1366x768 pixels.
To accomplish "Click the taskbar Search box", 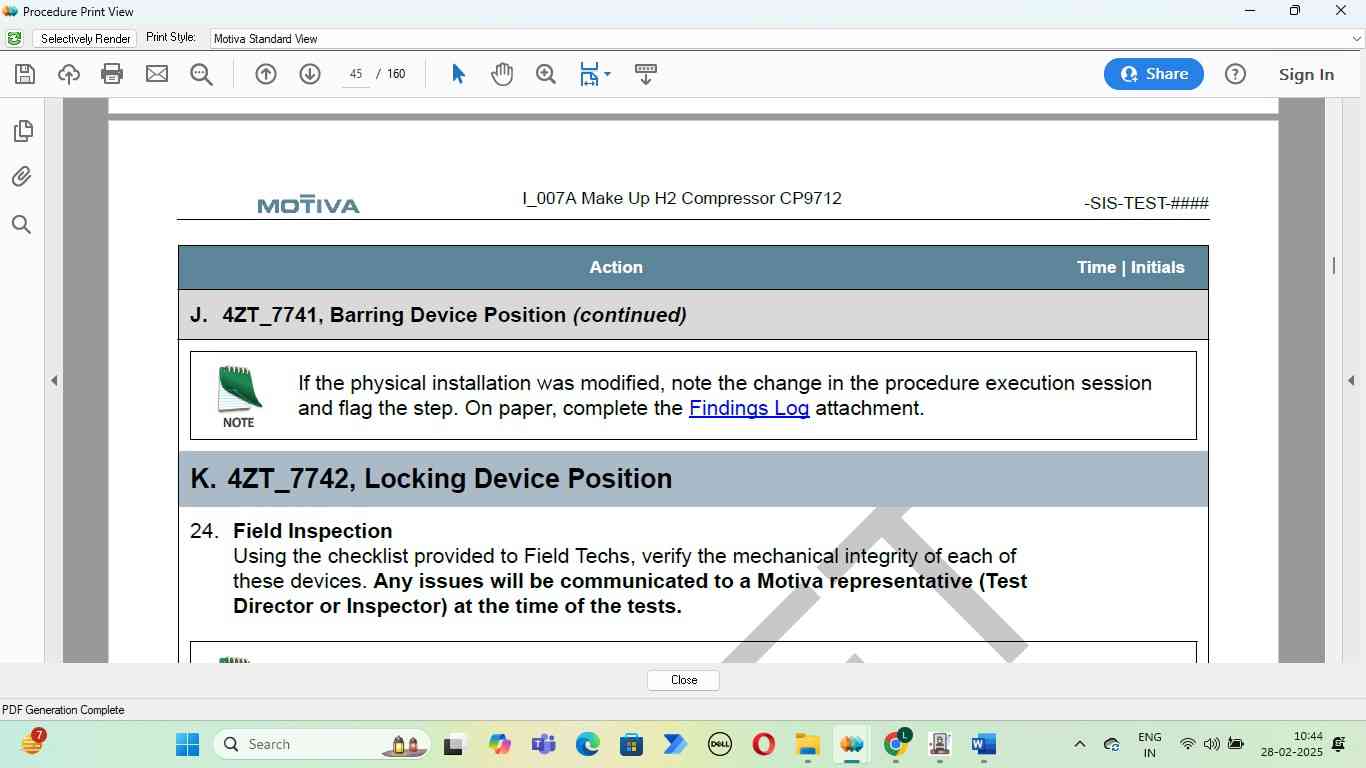I will [x=322, y=744].
